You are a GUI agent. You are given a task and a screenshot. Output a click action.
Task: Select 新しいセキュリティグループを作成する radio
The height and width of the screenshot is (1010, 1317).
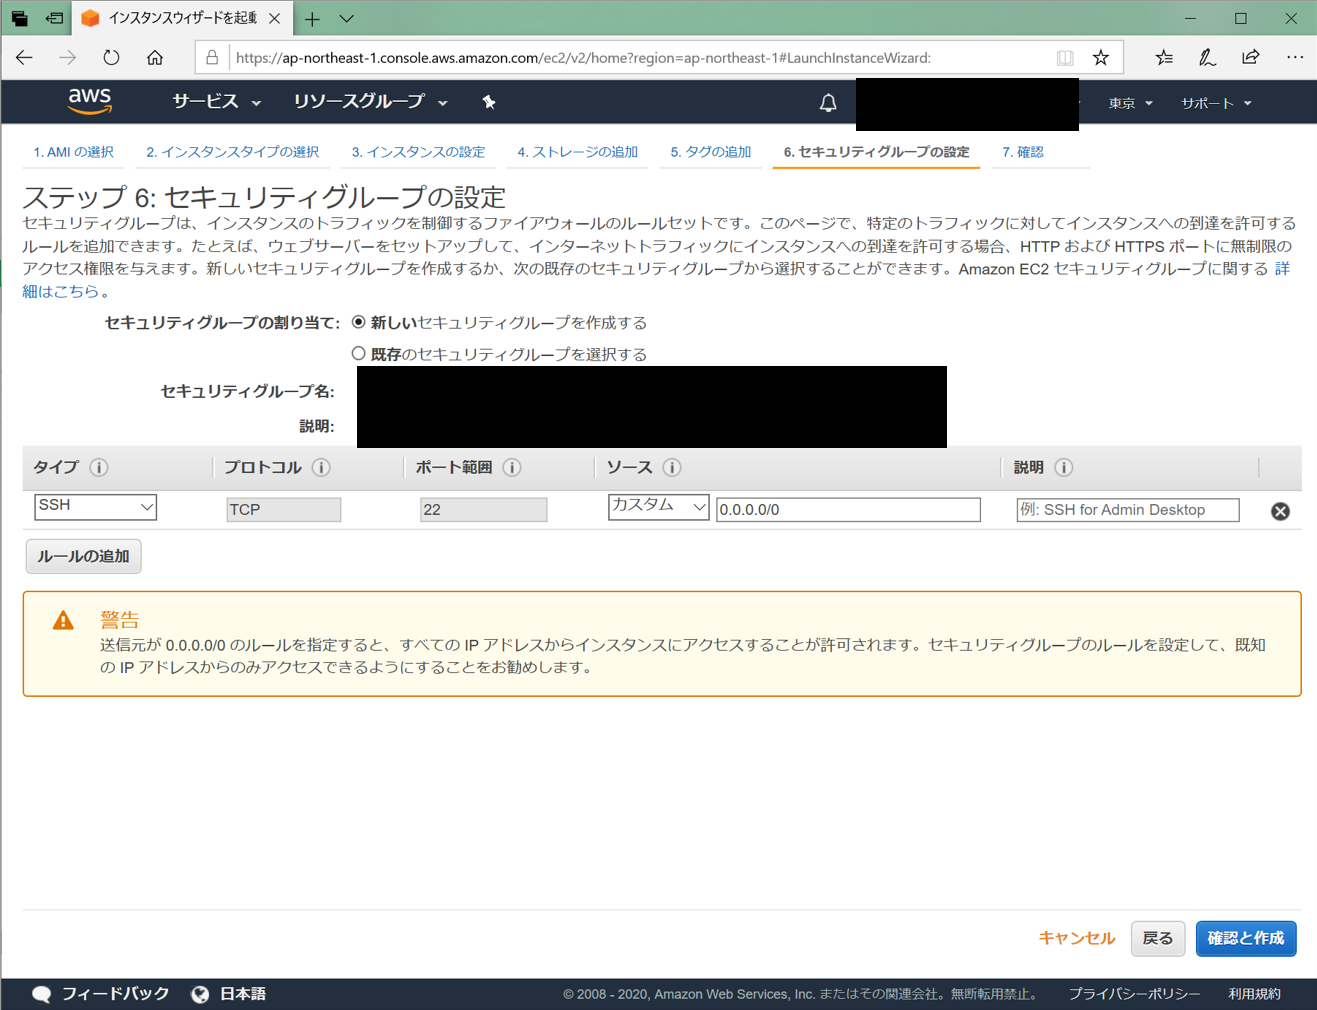tap(358, 322)
